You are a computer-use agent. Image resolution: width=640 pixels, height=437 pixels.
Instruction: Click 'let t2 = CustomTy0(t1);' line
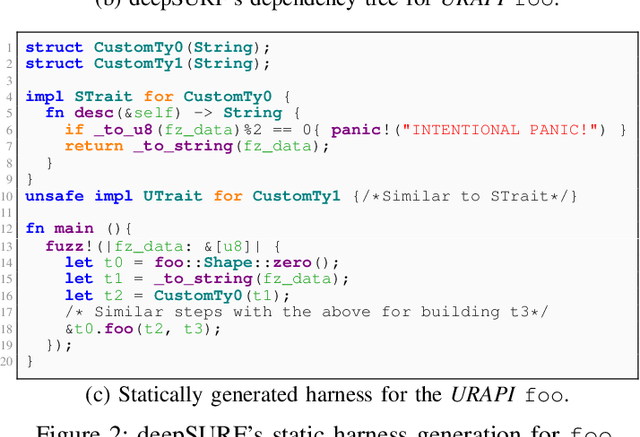click(x=178, y=295)
